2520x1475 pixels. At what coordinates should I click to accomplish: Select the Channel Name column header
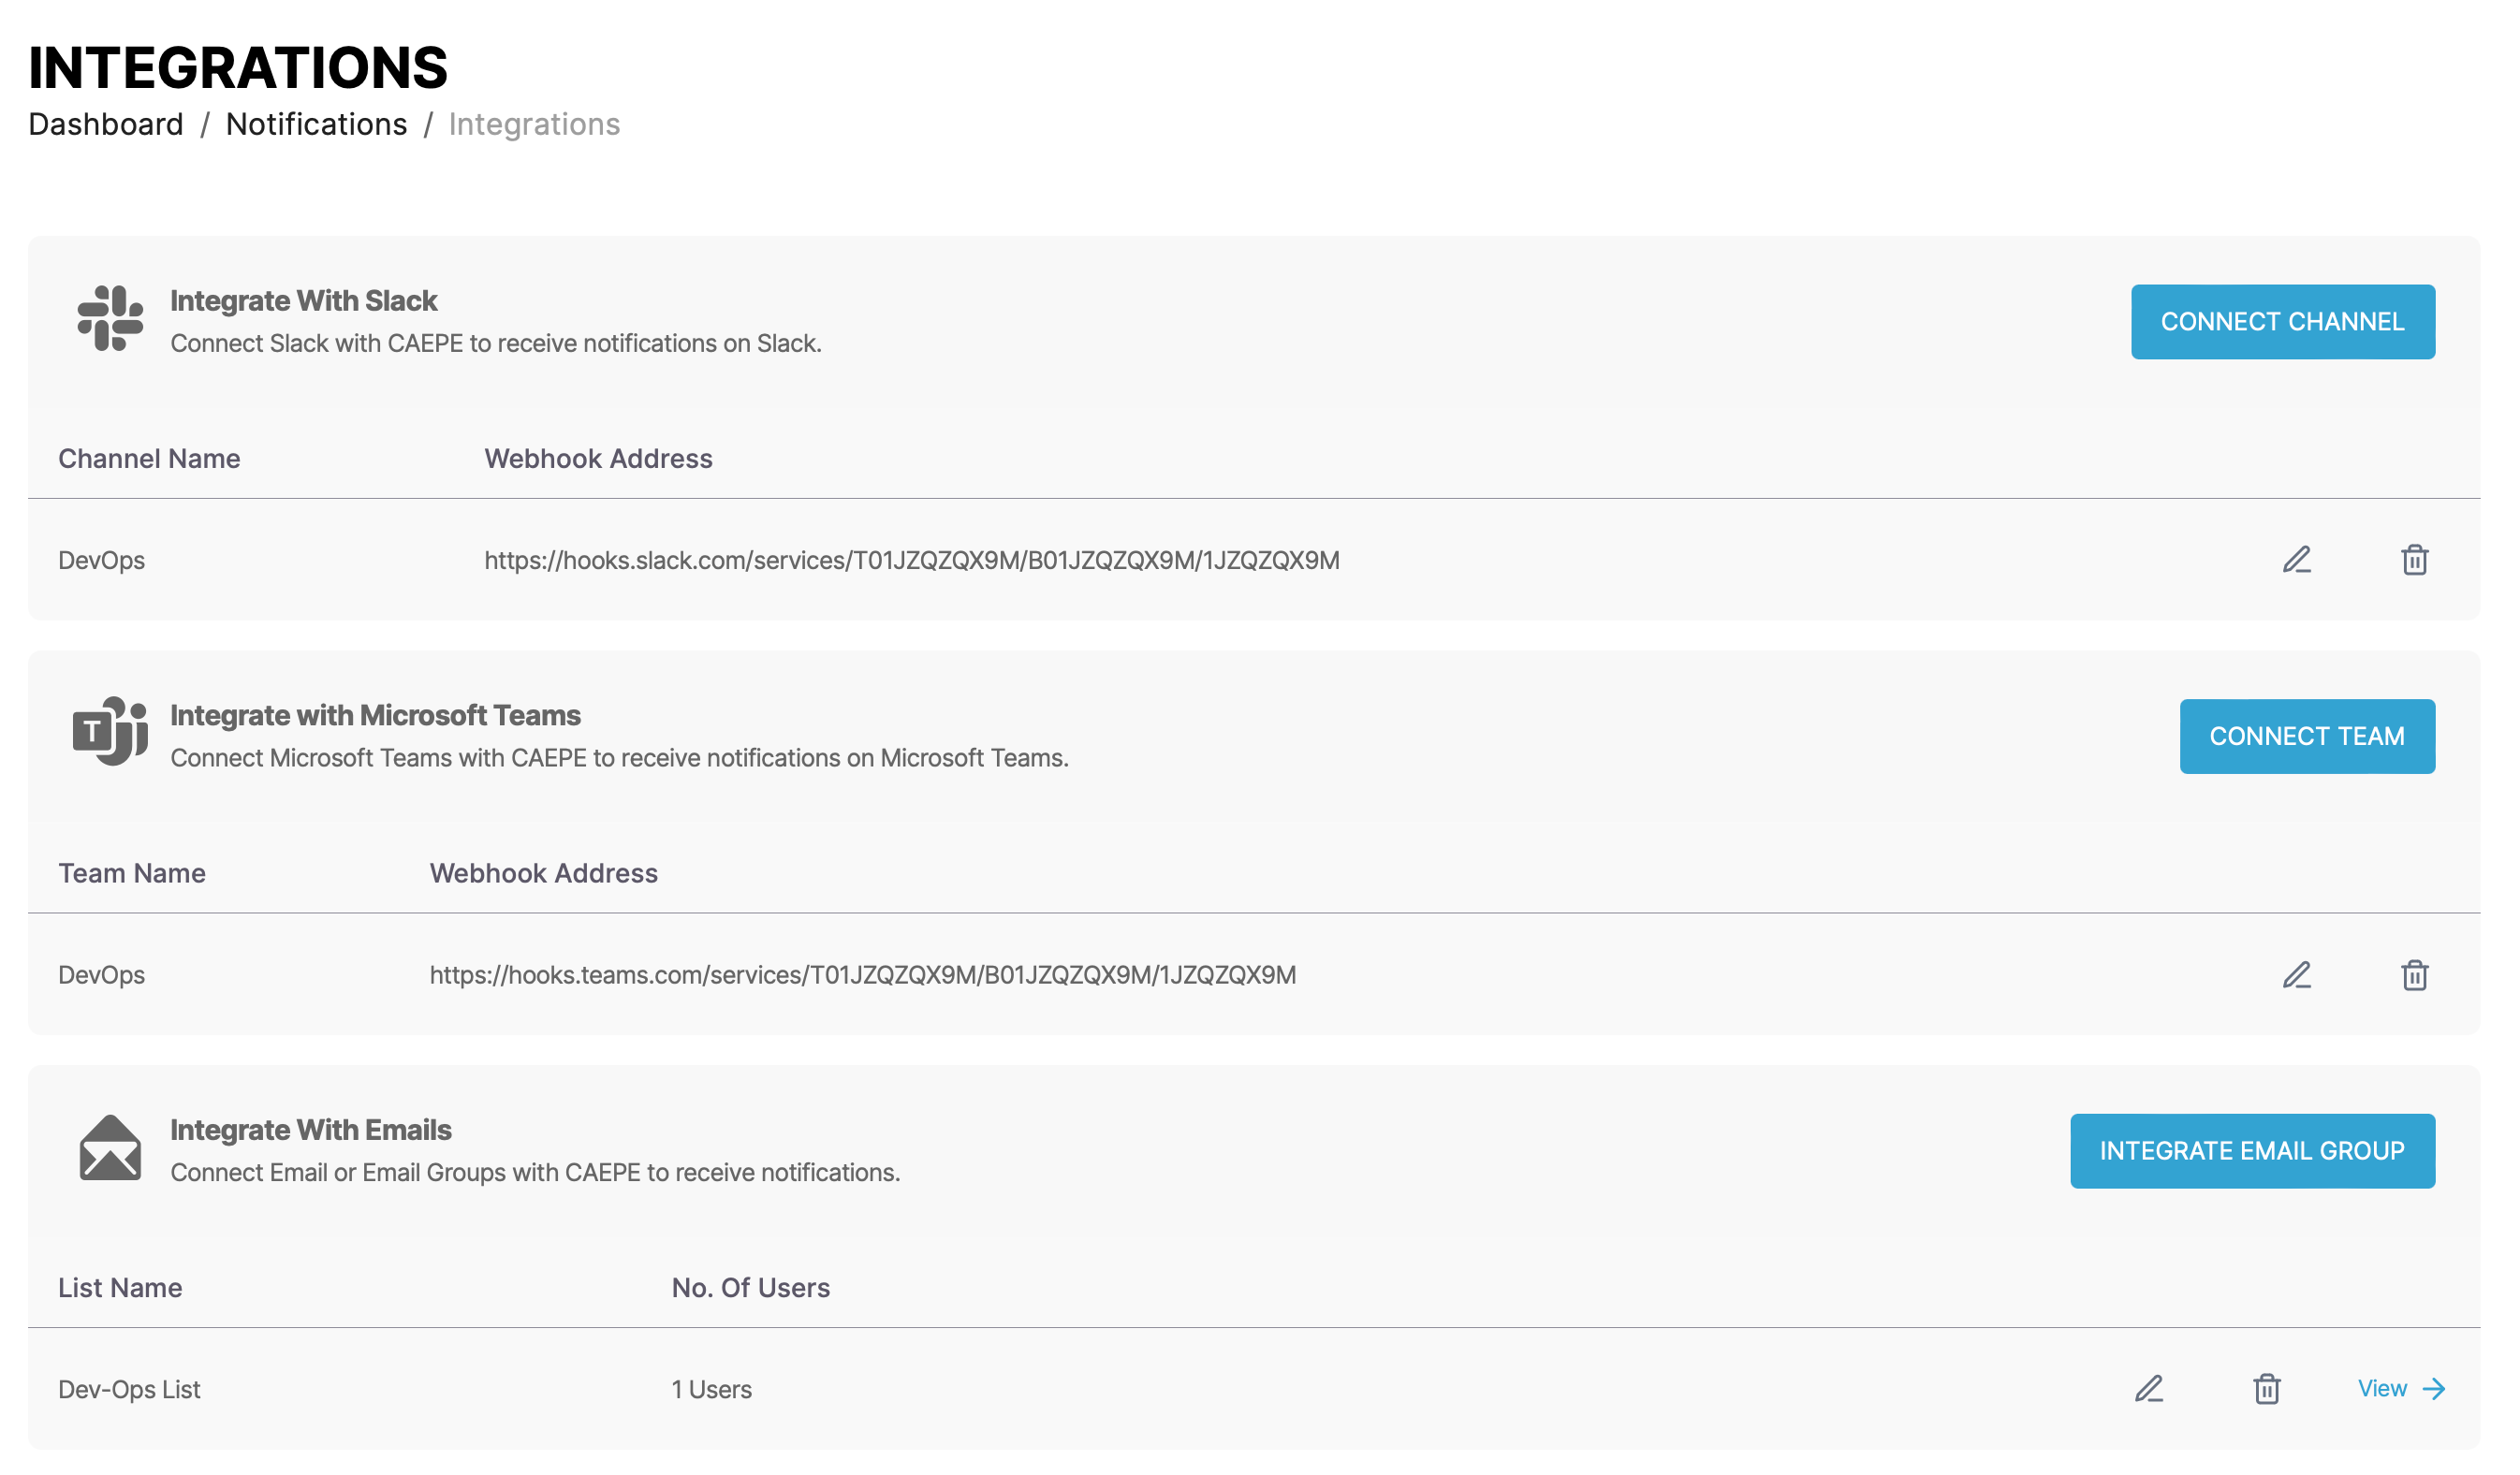tap(149, 459)
